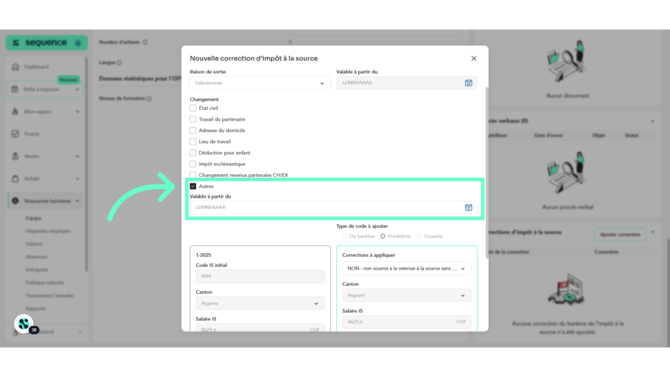Open Canton dropdown under Code IS initial

coord(260,303)
